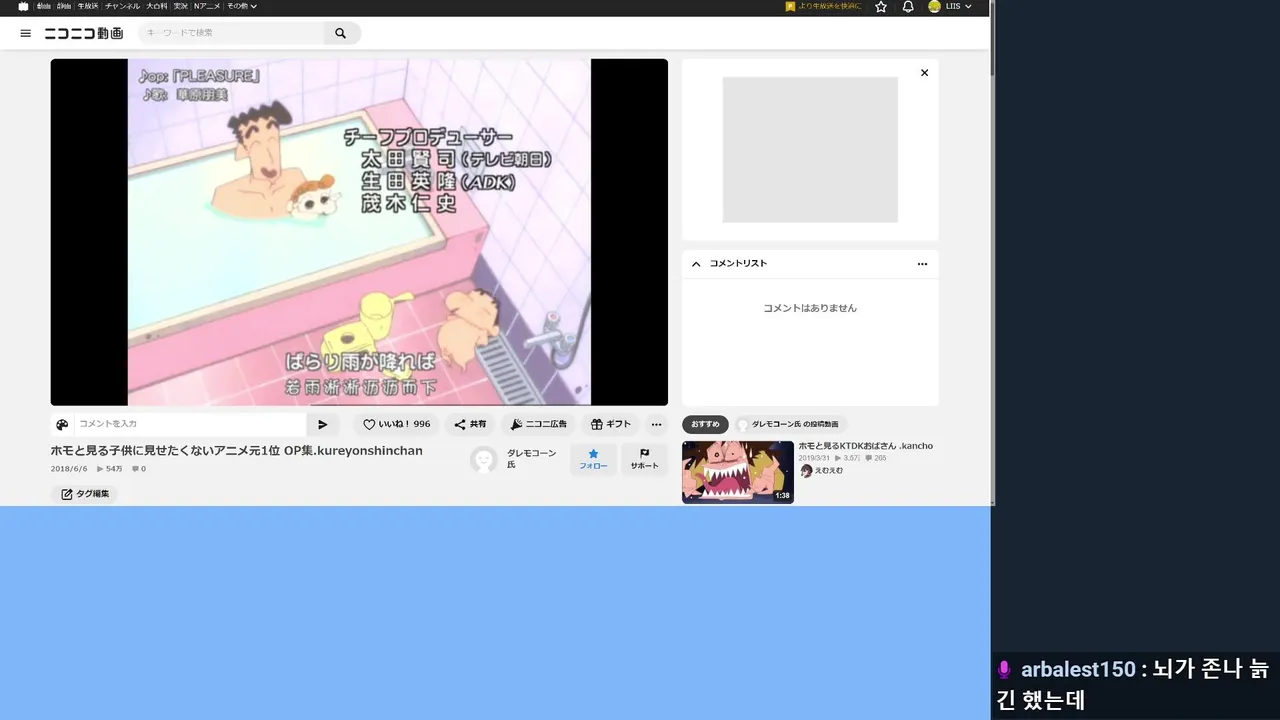Click the arbalest150 chat username in overlay
Image resolution: width=1280 pixels, height=720 pixels.
[x=1078, y=669]
